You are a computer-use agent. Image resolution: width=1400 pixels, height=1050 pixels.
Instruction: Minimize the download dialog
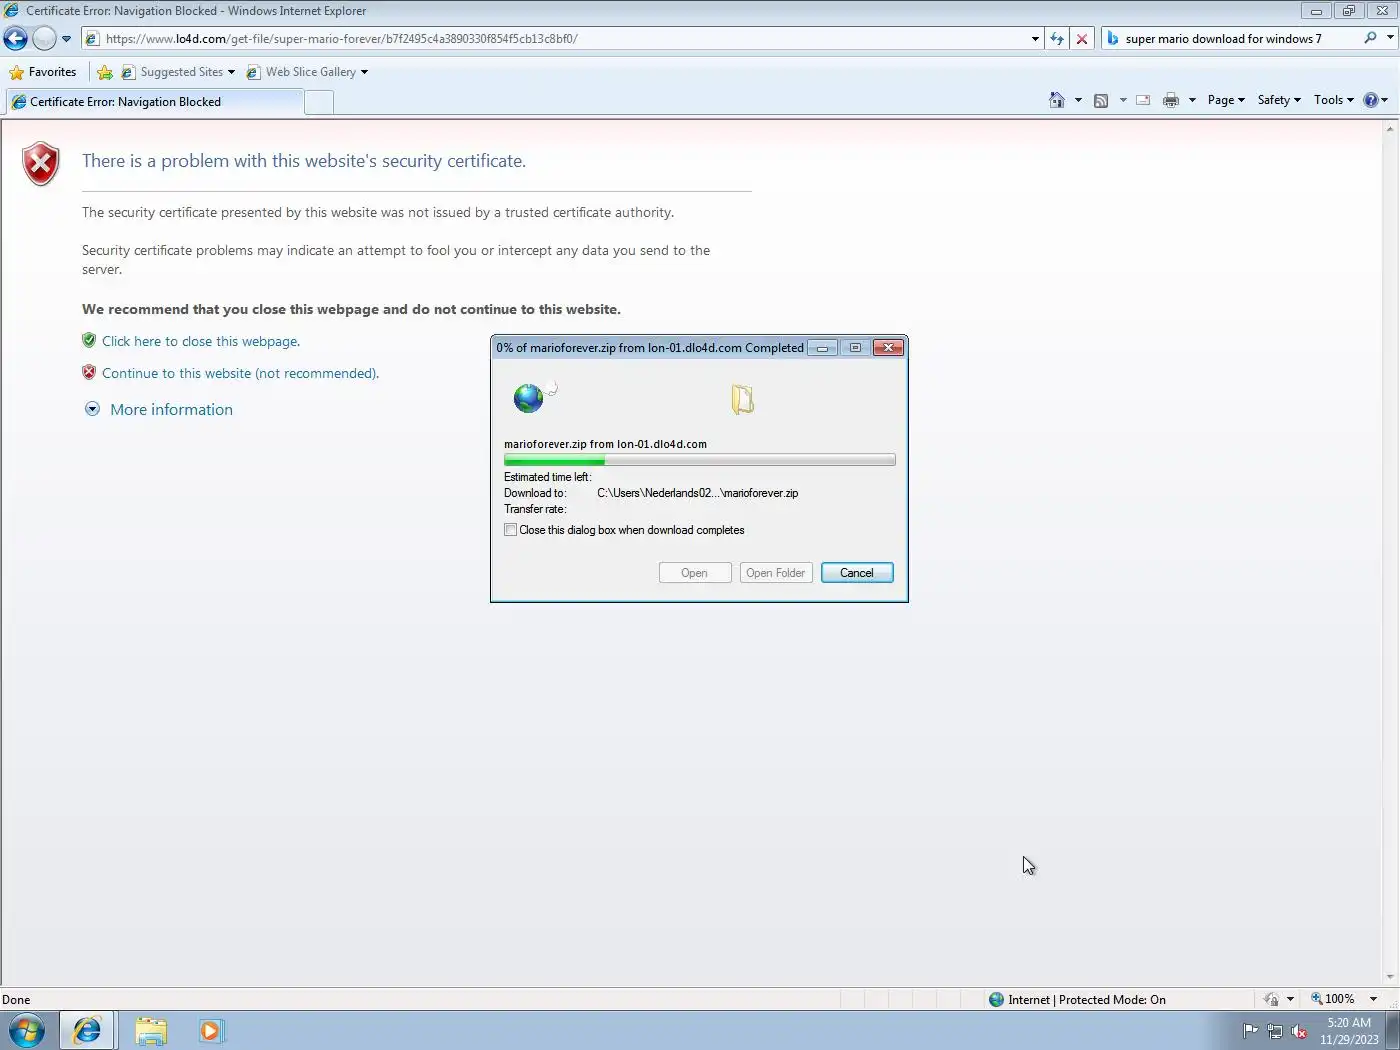pos(822,348)
